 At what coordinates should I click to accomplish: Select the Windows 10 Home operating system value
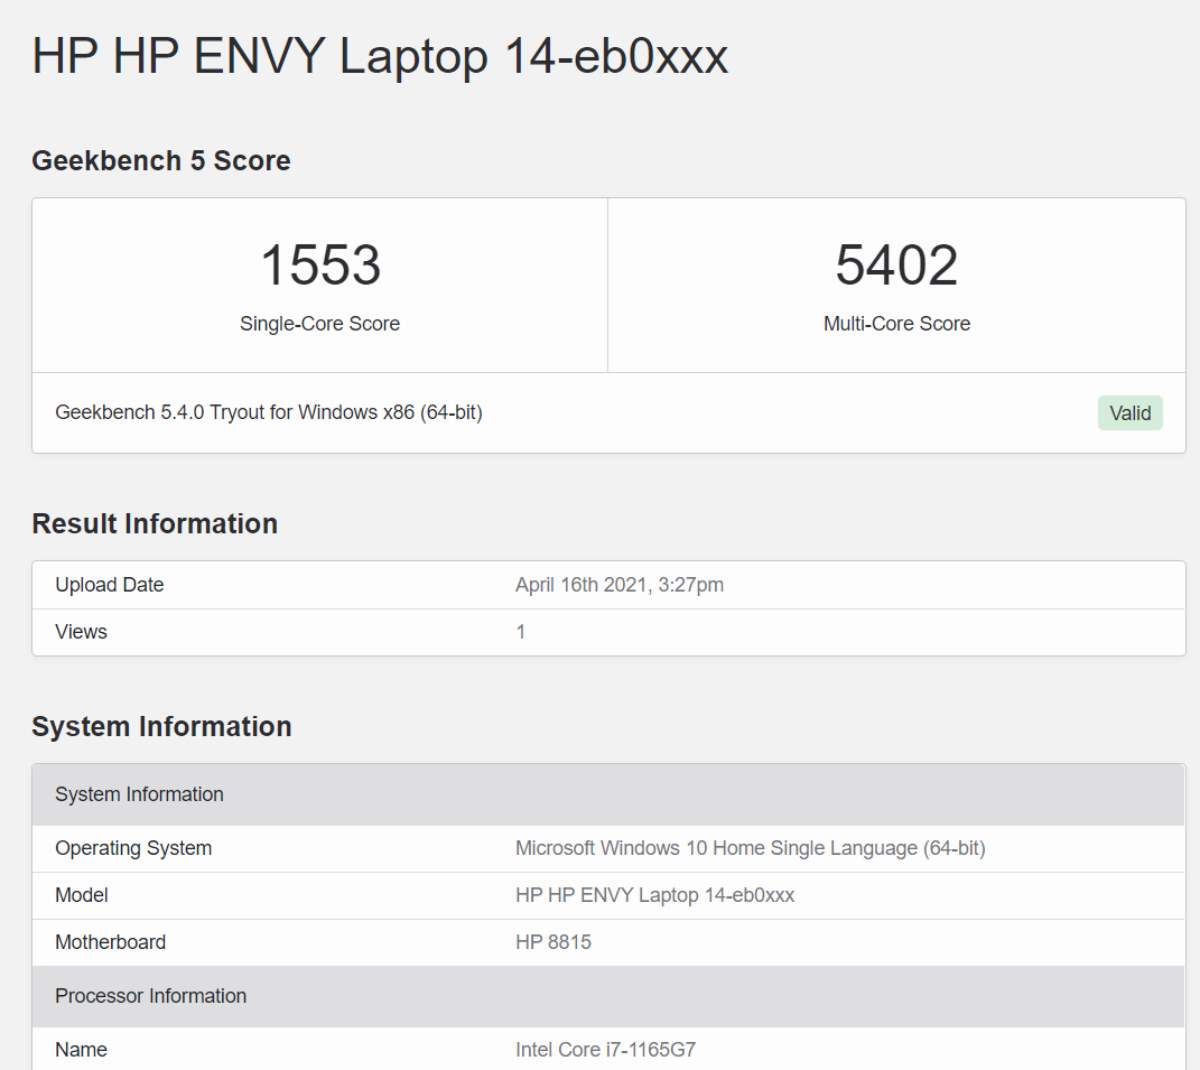point(750,848)
